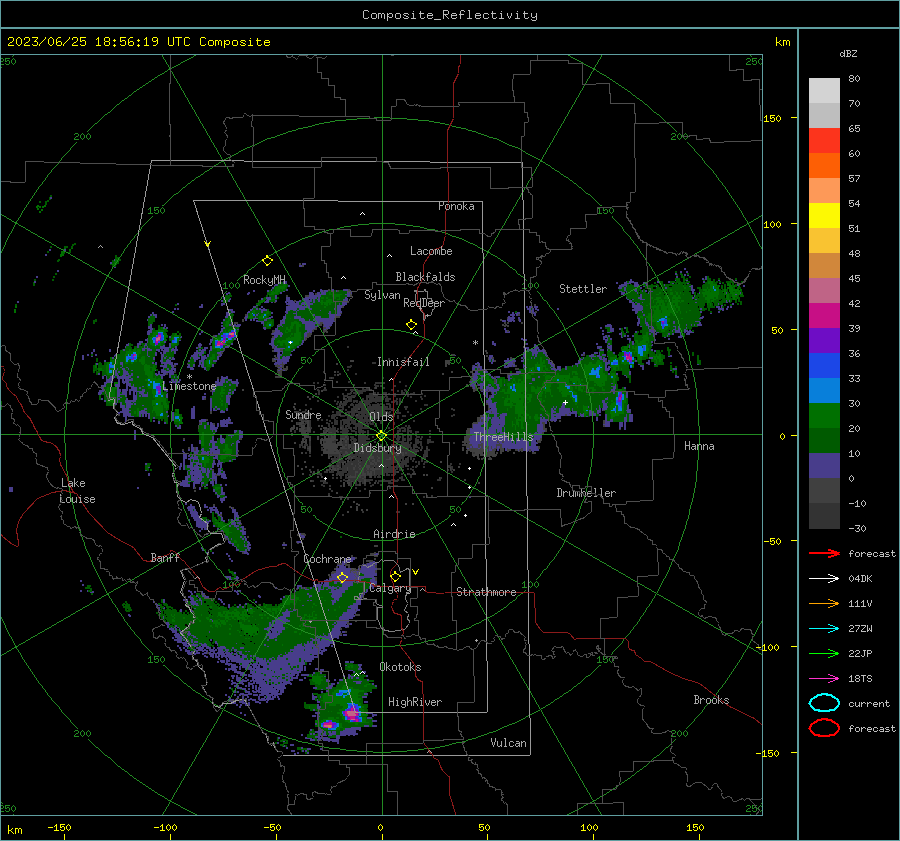Click the Drumheller city label
The width and height of the screenshot is (900, 841).
tap(586, 493)
